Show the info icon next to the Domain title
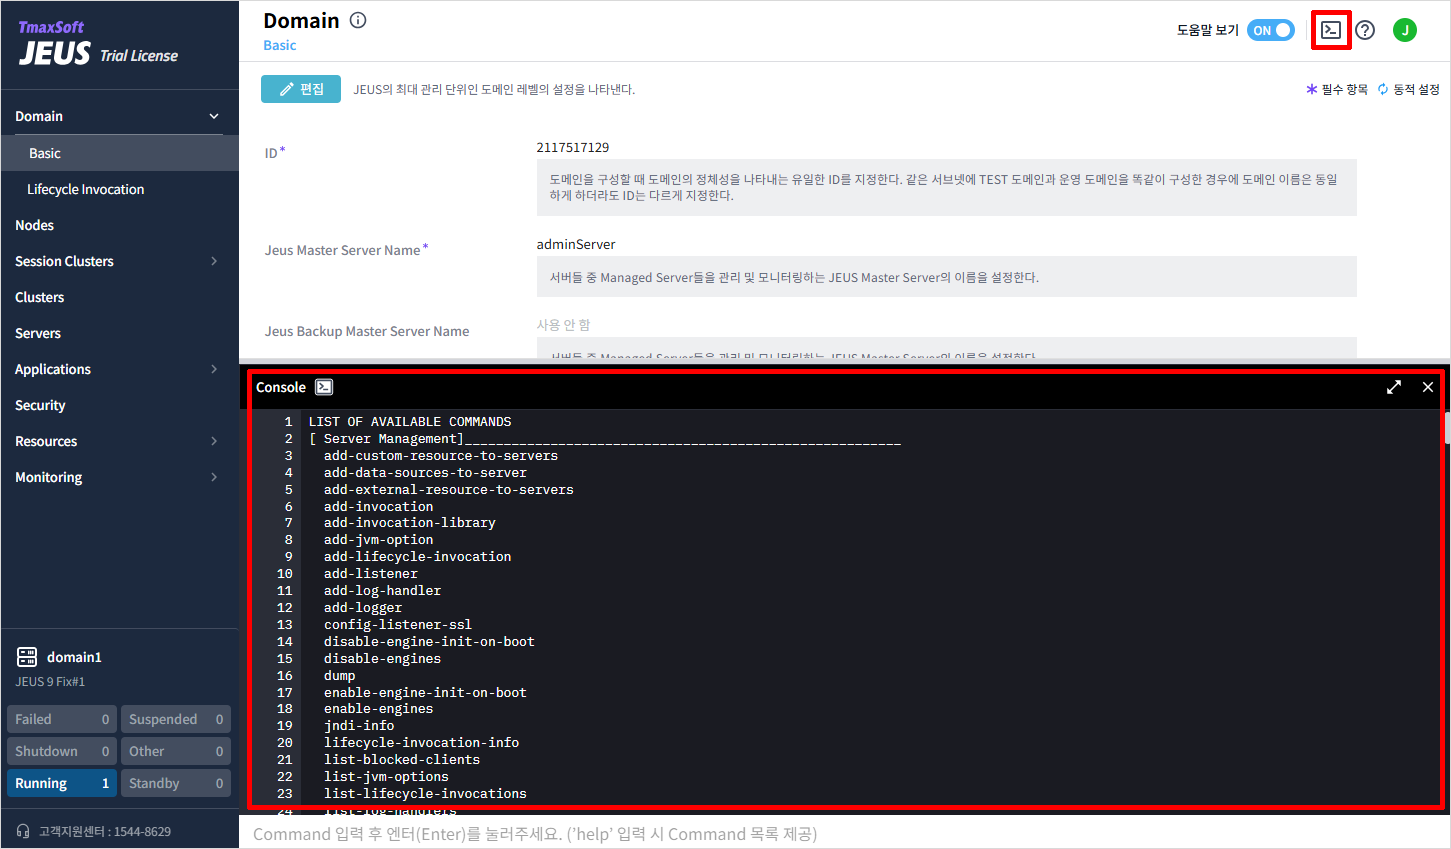This screenshot has width=1451, height=849. (358, 20)
